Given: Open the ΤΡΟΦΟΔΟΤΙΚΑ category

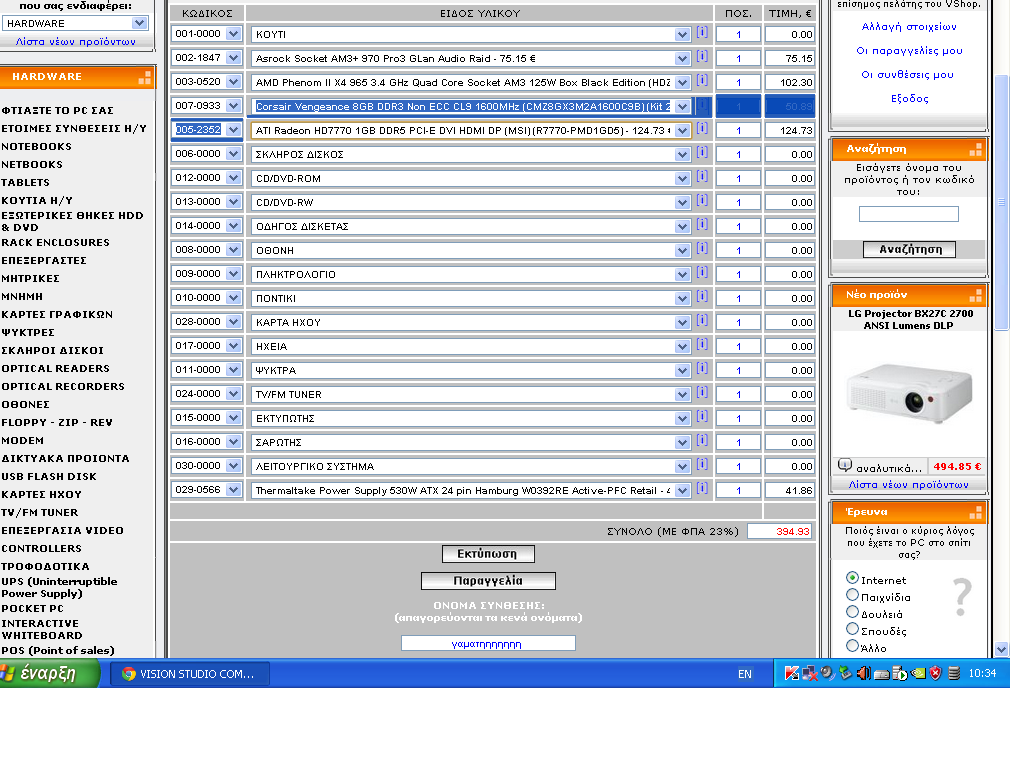Looking at the screenshot, I should coord(45,566).
